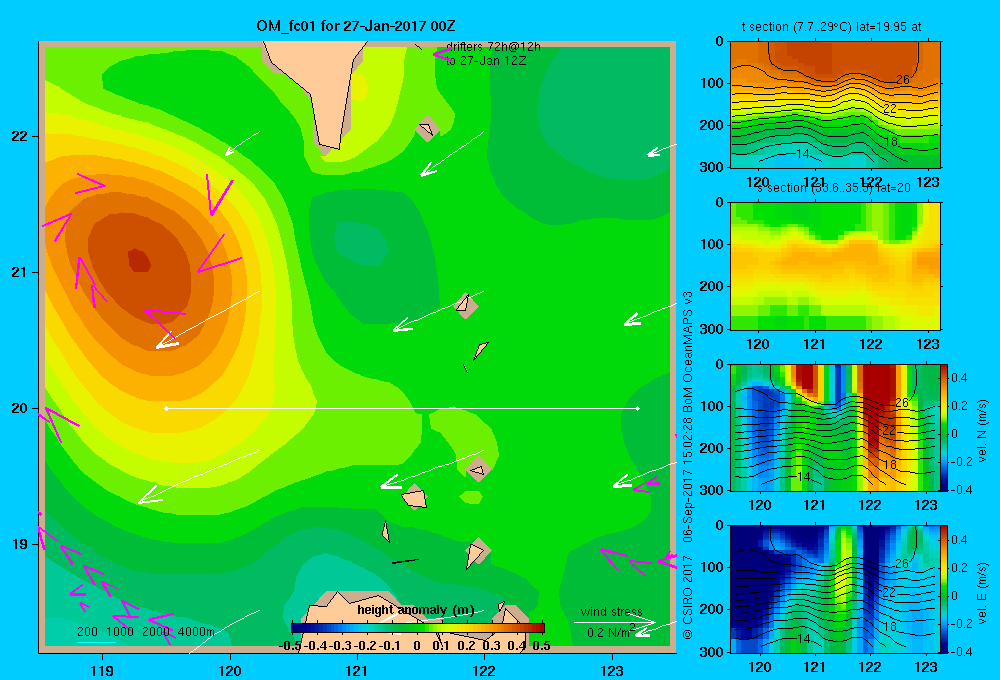1000x680 pixels.
Task: Click the western endpoint of the white section line
Action: click(x=166, y=408)
